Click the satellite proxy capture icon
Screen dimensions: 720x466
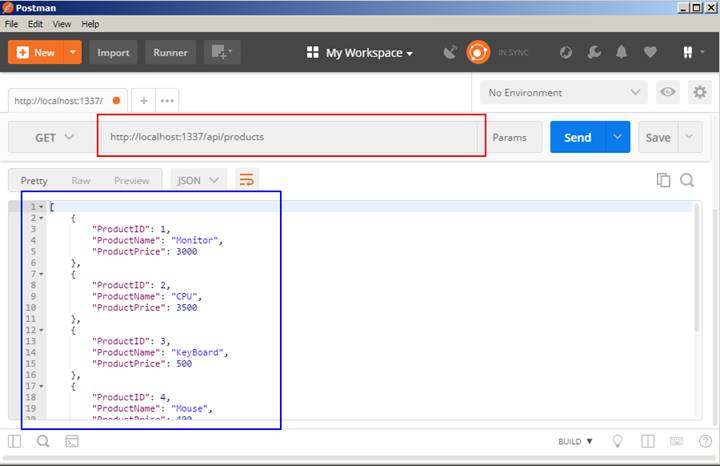(450, 52)
